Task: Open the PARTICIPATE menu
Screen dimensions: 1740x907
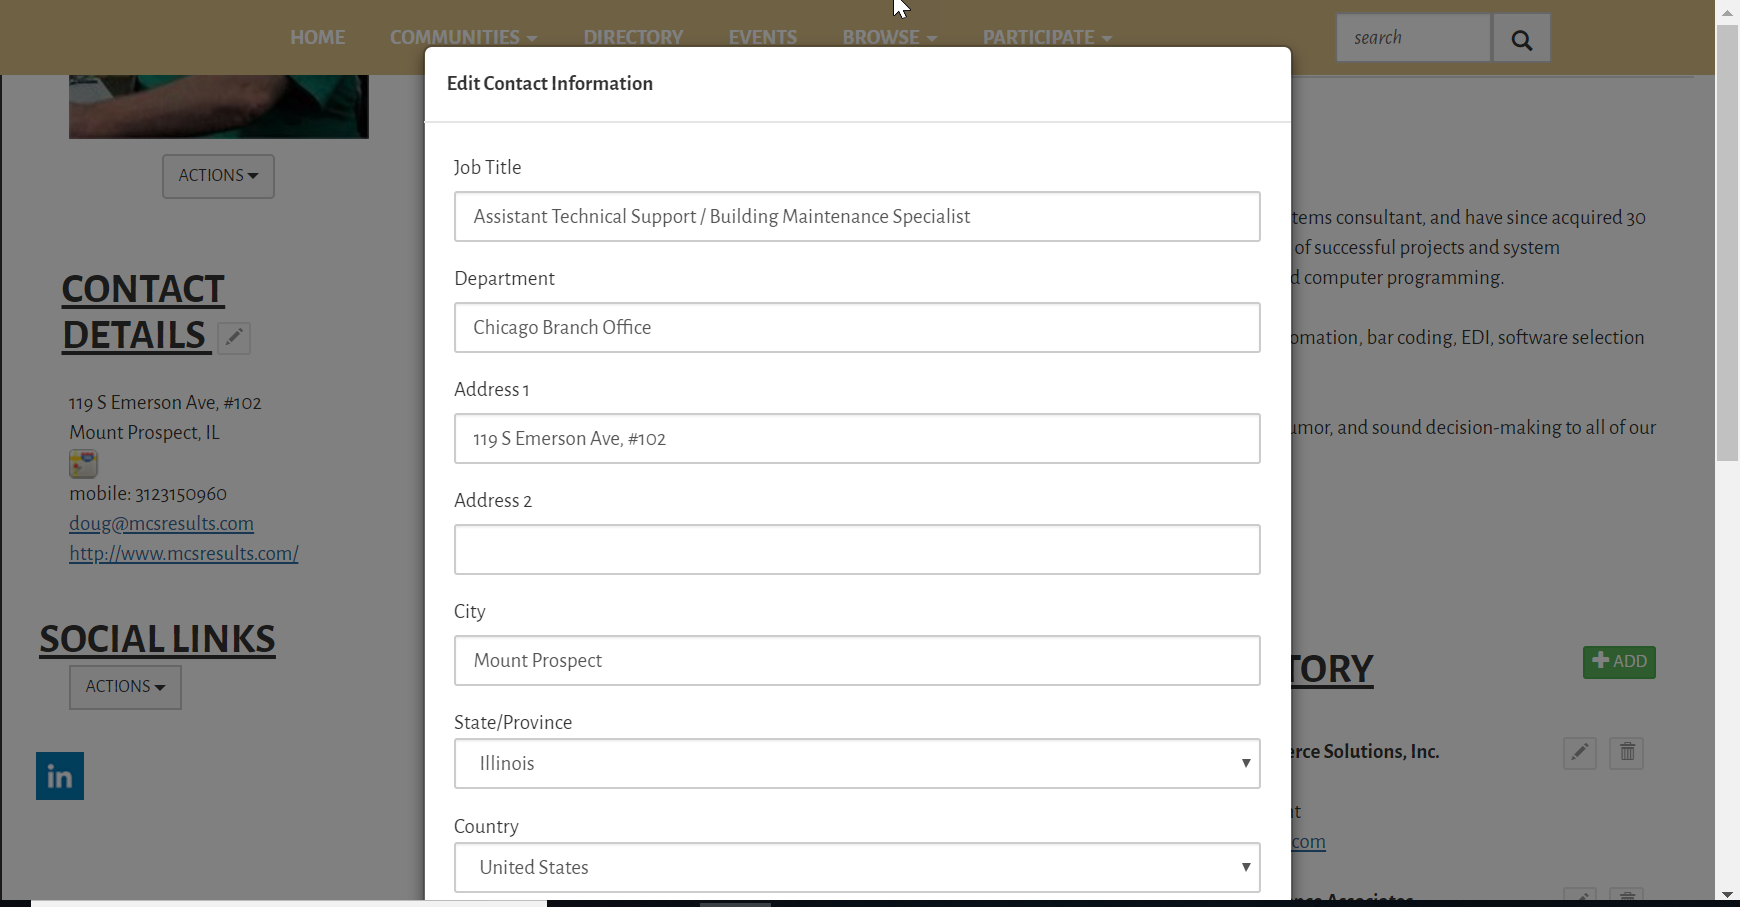Action: pyautogui.click(x=1047, y=37)
